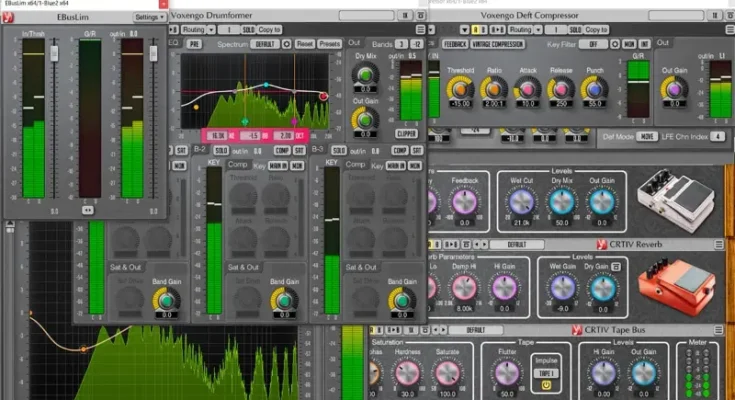This screenshot has height=400, width=735.
Task: Open the CRTIV Reverb menu icon
Action: (718, 244)
